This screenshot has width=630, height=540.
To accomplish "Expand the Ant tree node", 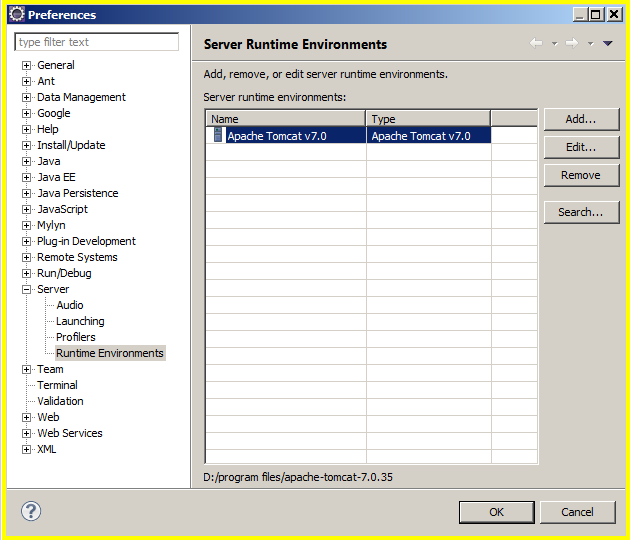I will [x=26, y=81].
